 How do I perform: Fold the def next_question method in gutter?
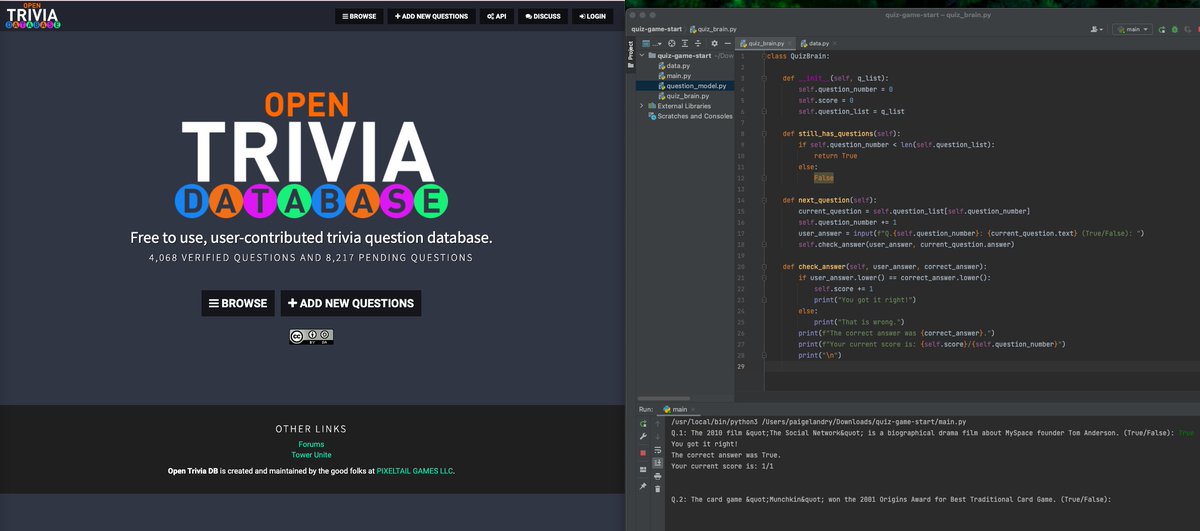[763, 200]
